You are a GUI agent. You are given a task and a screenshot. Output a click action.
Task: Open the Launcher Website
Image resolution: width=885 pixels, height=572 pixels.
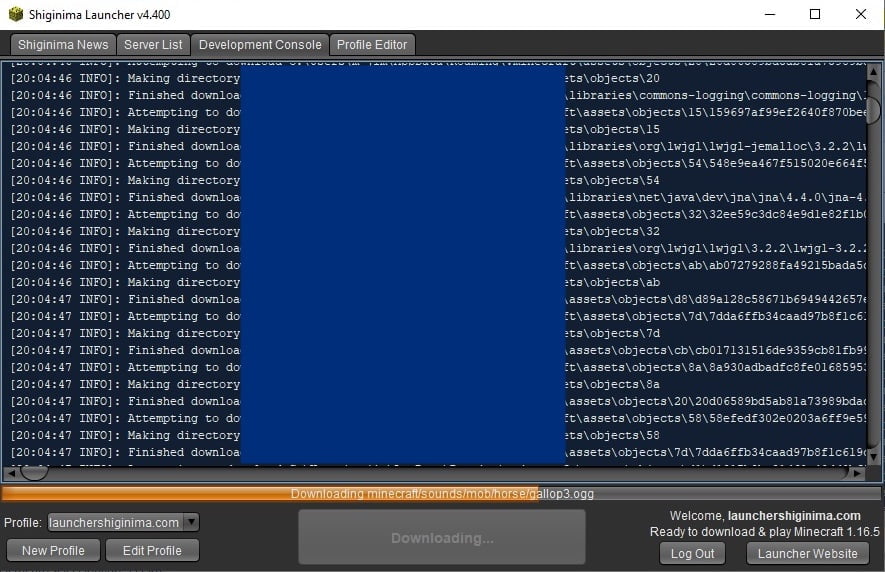[x=808, y=553]
